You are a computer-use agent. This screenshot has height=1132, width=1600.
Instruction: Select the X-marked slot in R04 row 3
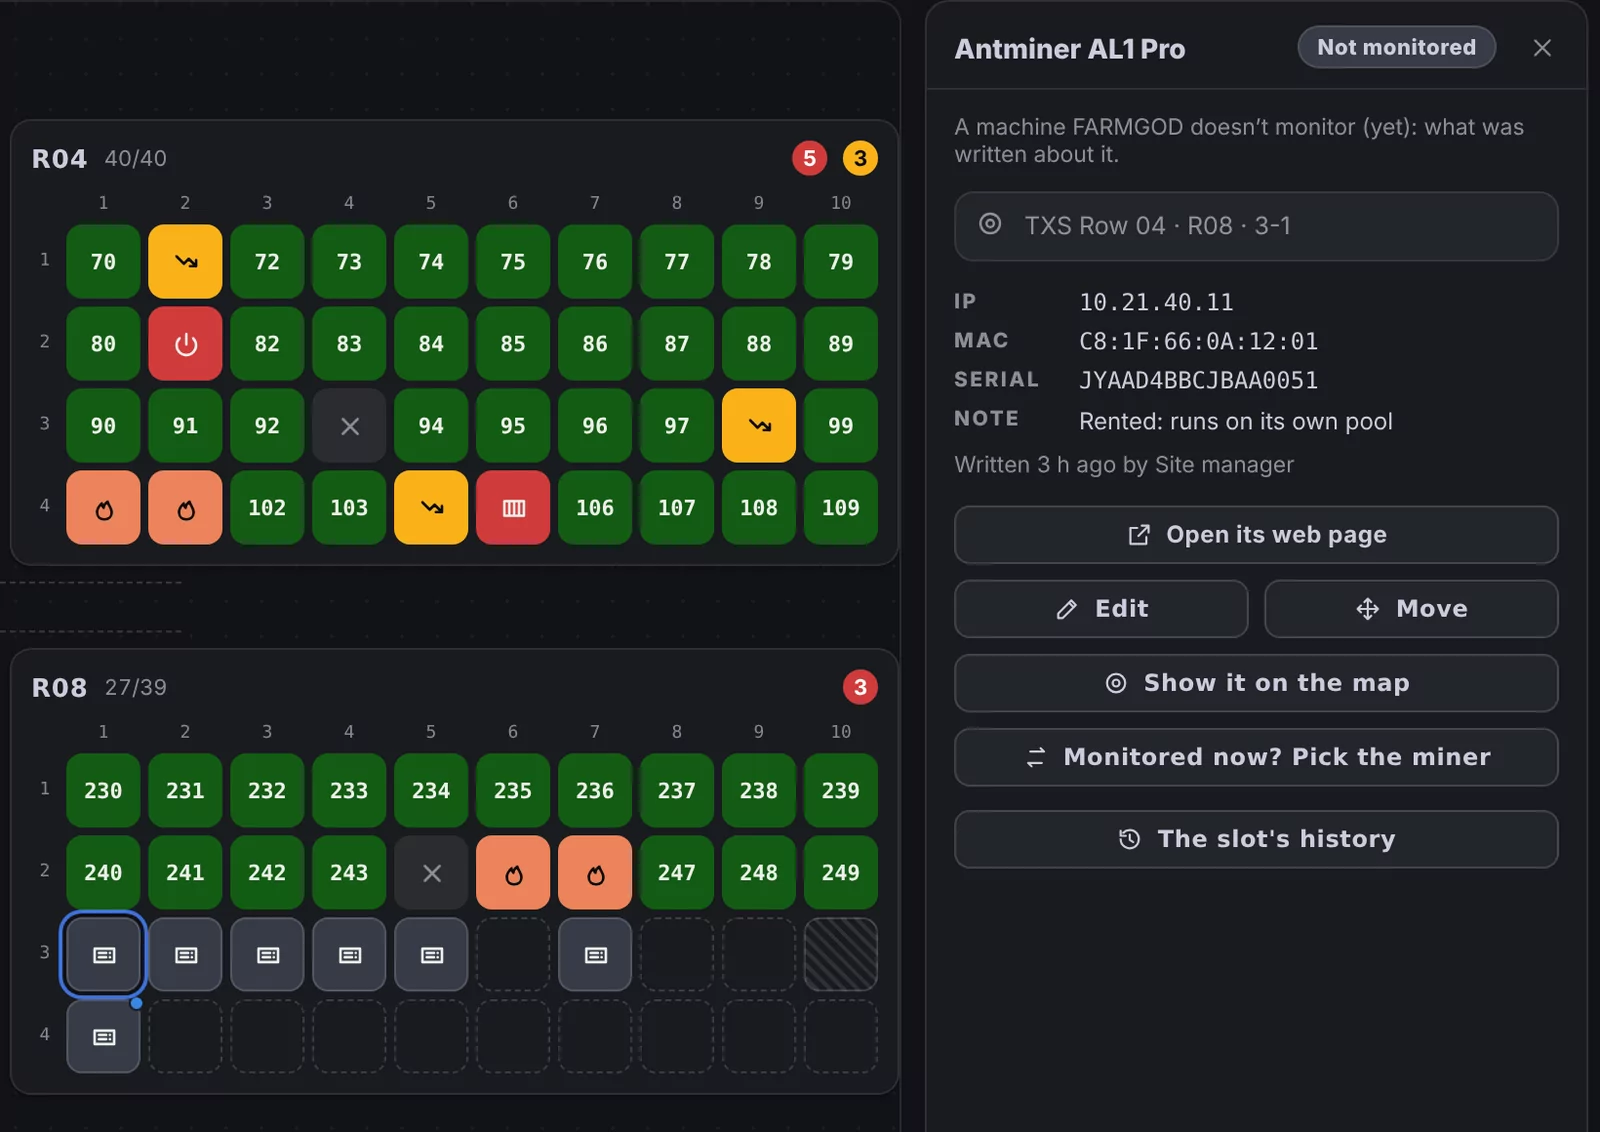pos(349,425)
